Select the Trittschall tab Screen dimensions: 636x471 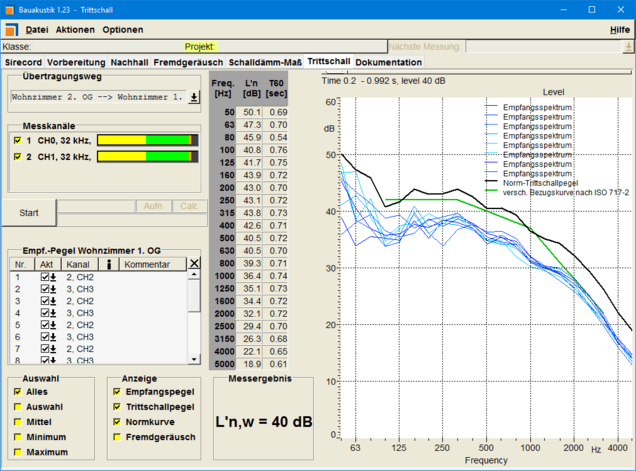(329, 61)
